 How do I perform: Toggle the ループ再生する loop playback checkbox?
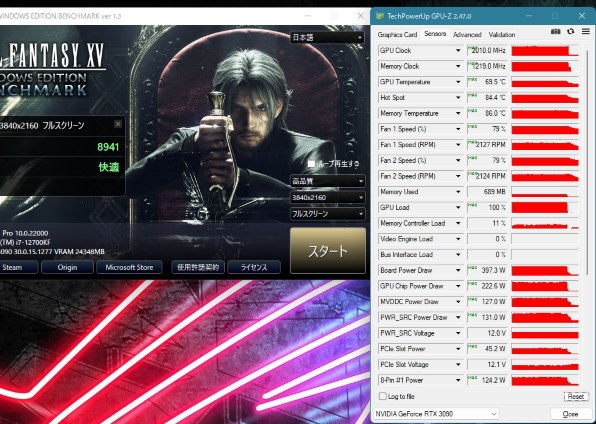[x=311, y=164]
